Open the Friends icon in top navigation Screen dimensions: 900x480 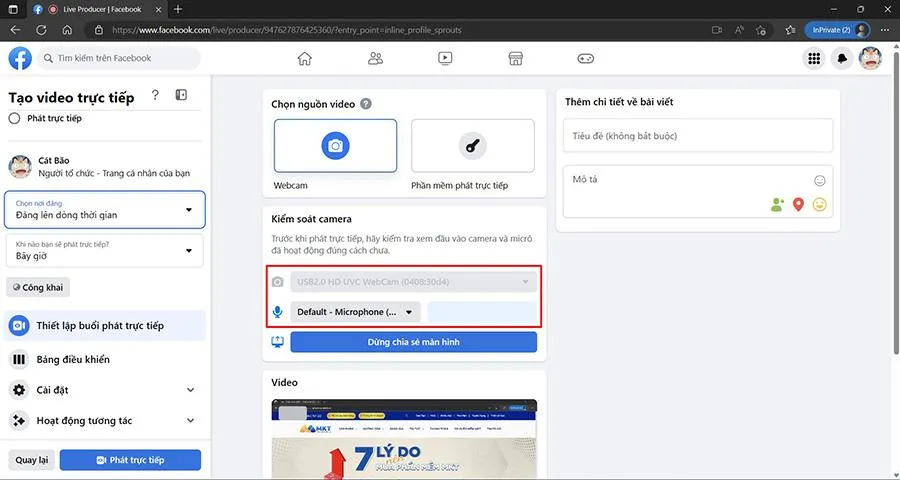click(375, 59)
